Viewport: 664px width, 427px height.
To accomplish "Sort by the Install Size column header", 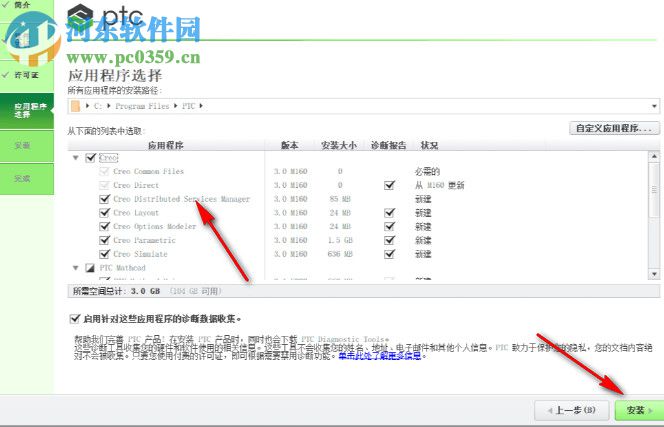I will click(339, 145).
